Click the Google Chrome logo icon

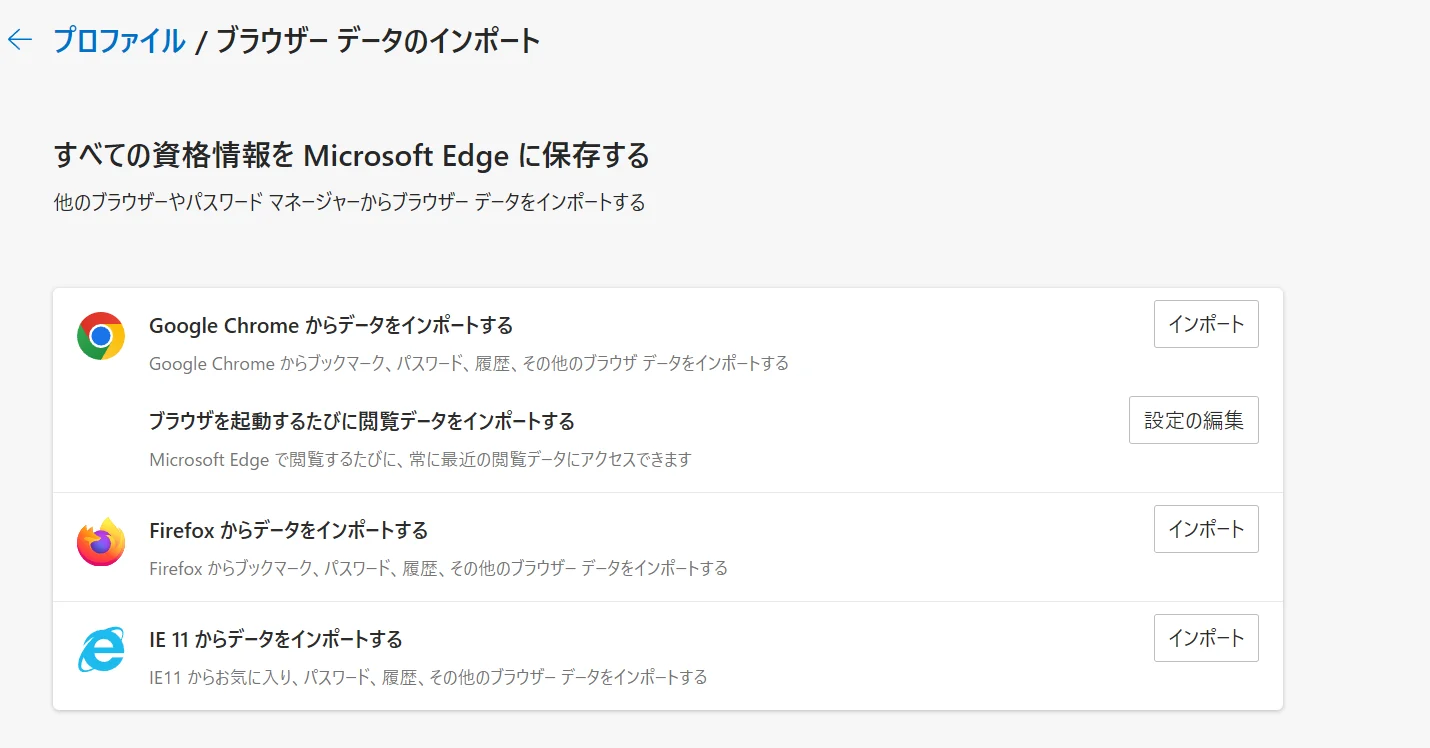(x=99, y=335)
